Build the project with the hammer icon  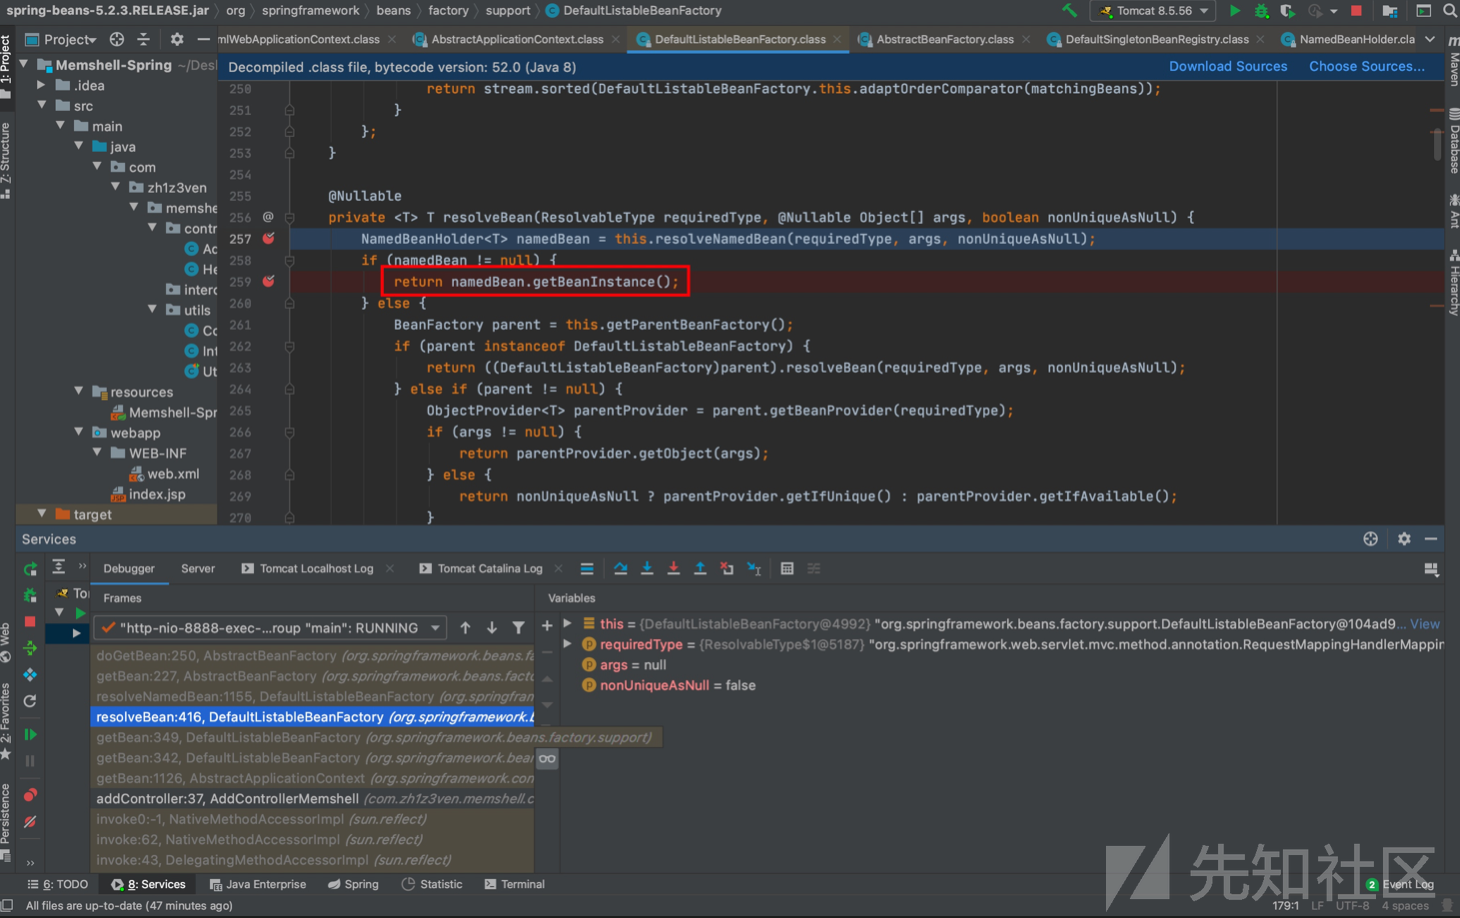pyautogui.click(x=1070, y=11)
